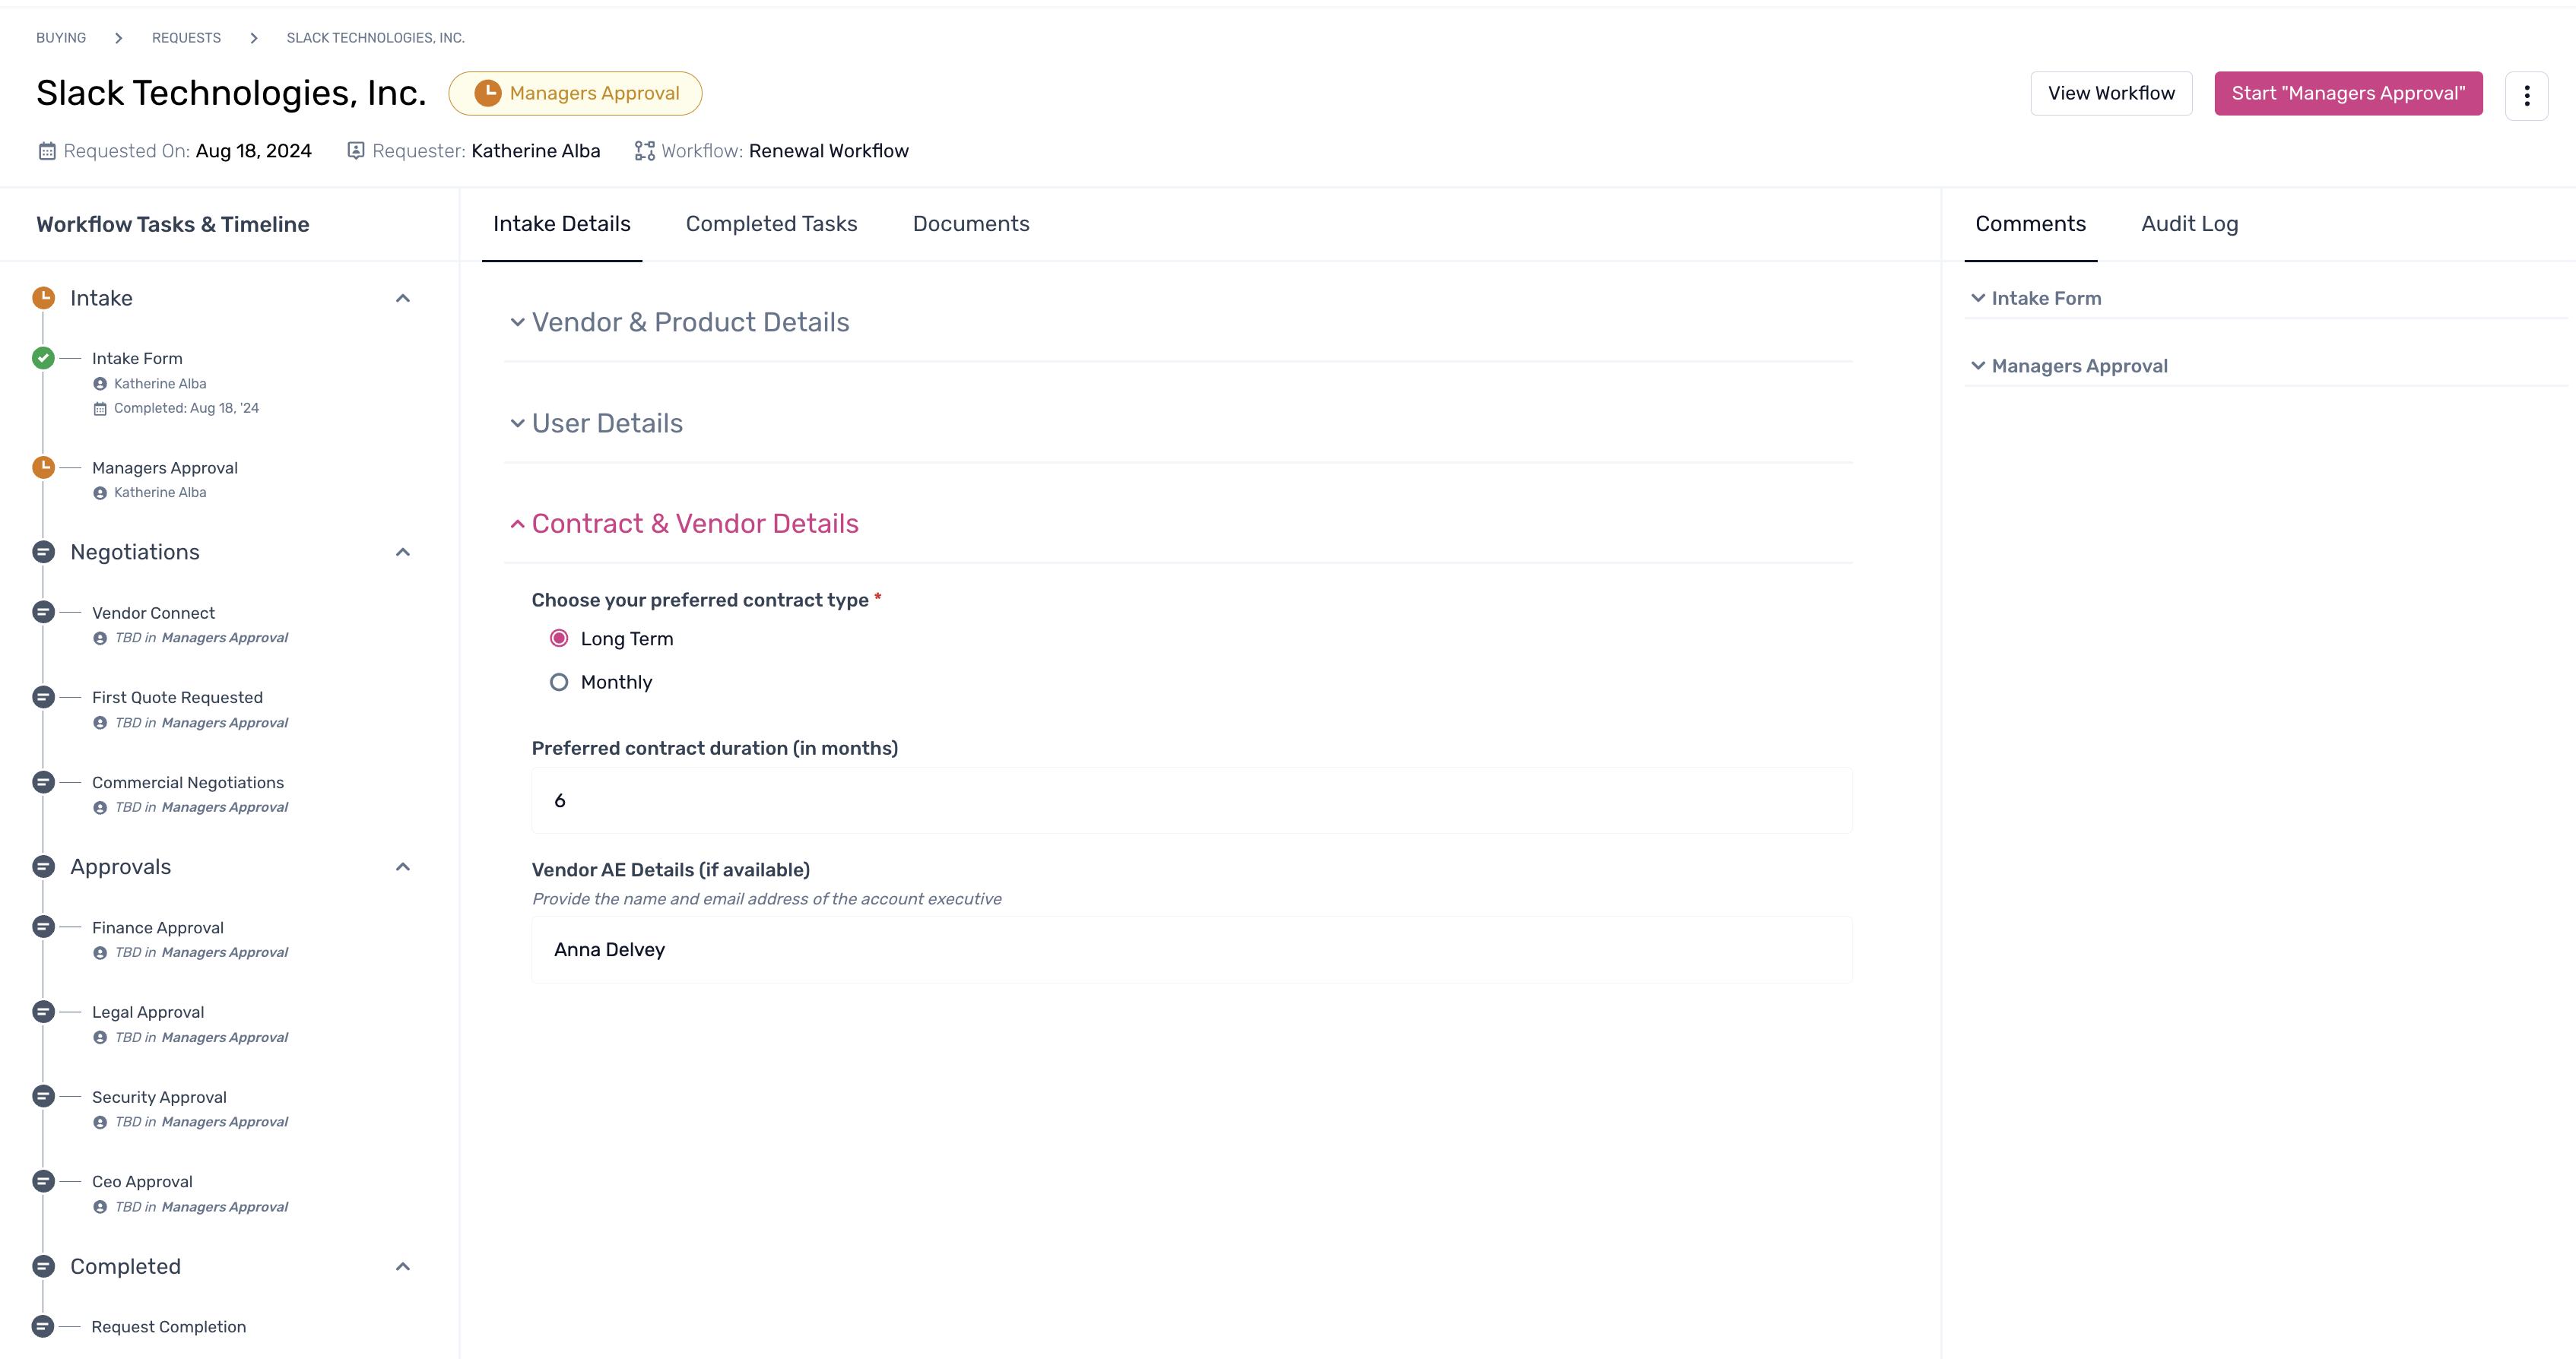Click the View Workflow button
Image resolution: width=2576 pixels, height=1359 pixels.
pyautogui.click(x=2111, y=93)
